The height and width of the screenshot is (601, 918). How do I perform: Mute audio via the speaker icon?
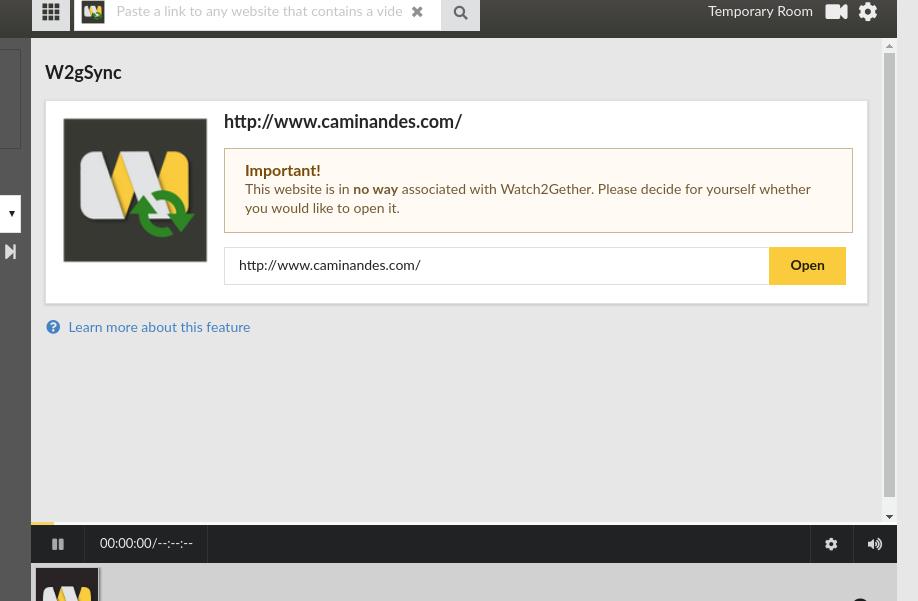click(x=875, y=544)
